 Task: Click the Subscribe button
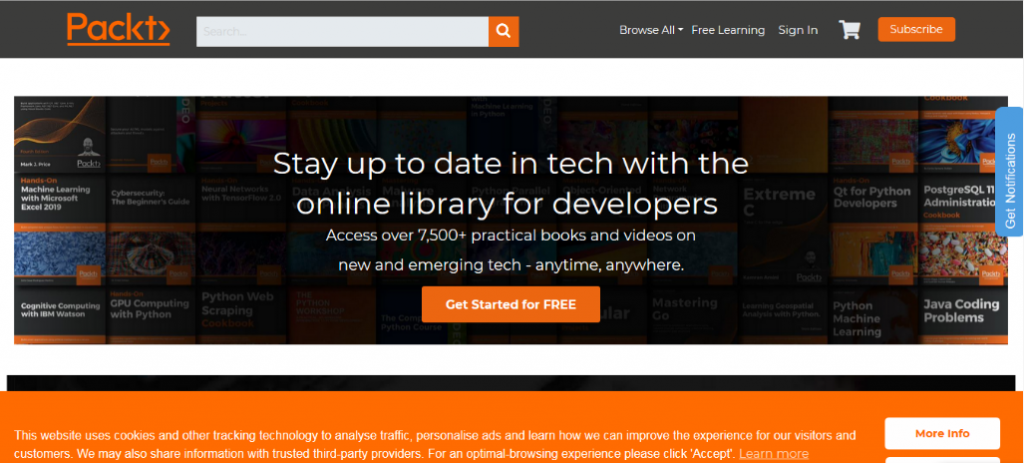[916, 29]
